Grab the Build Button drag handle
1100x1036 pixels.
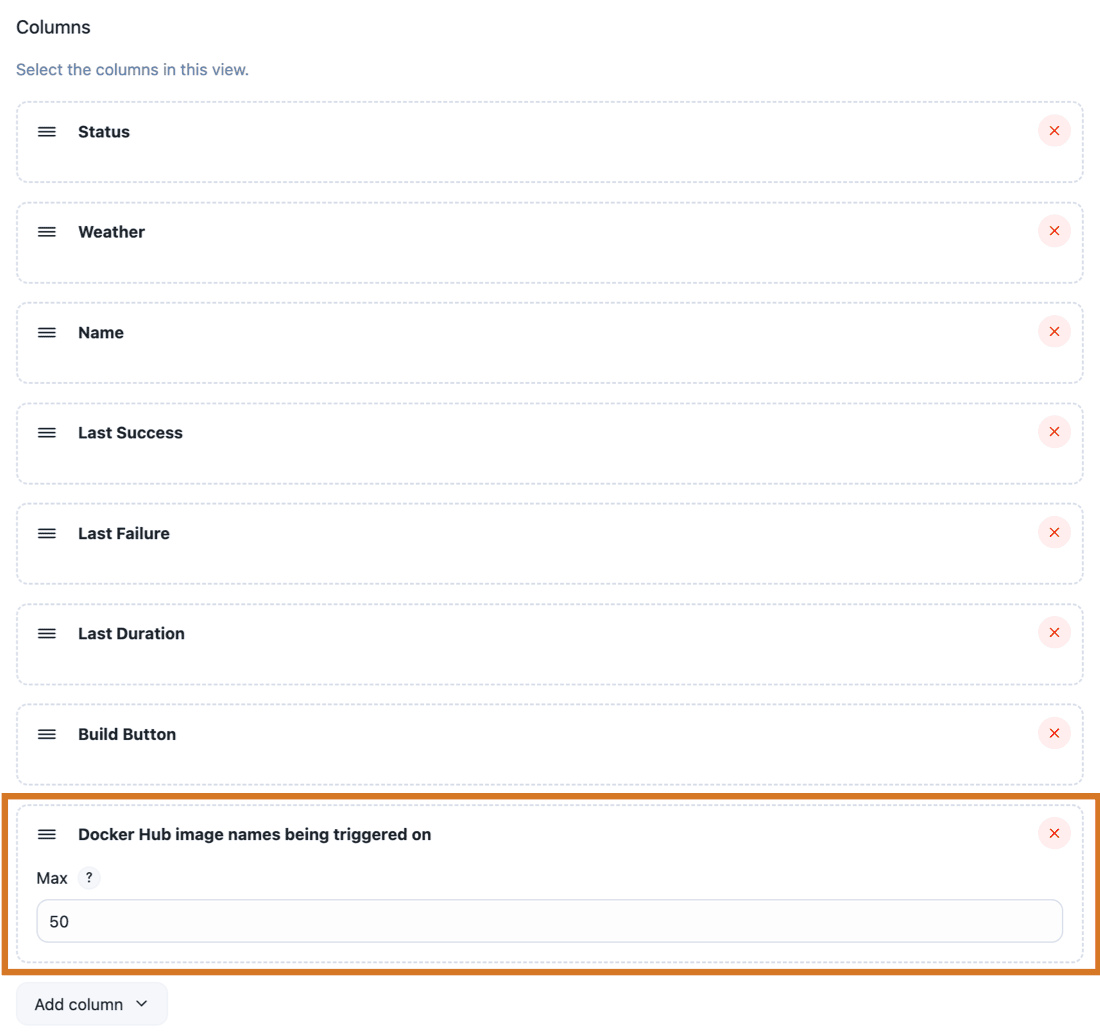tap(47, 734)
